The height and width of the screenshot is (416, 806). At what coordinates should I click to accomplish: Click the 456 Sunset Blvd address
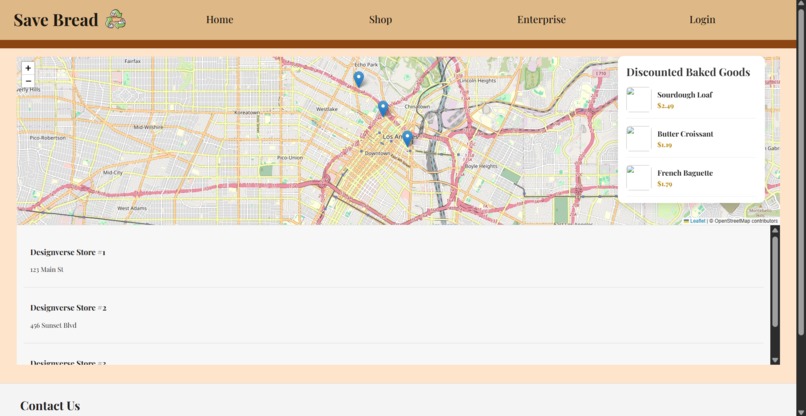click(53, 325)
